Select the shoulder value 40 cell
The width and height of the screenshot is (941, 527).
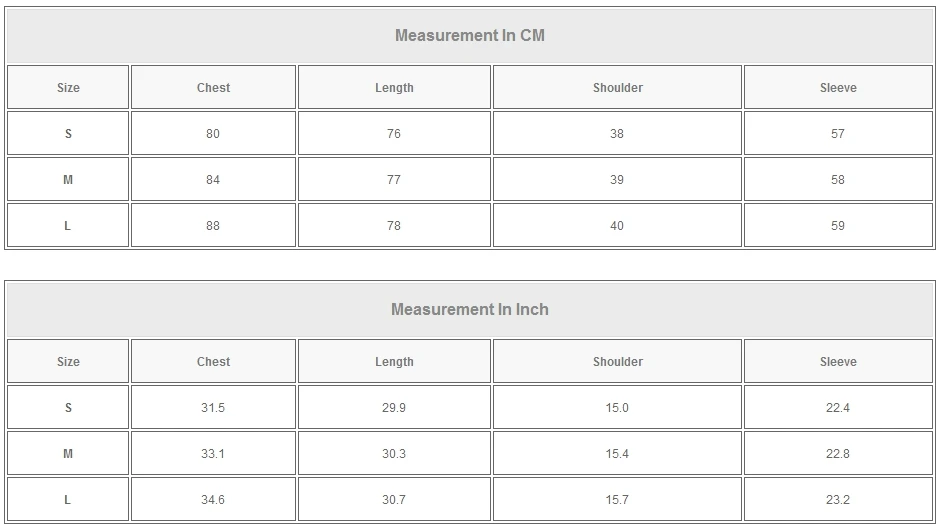click(617, 226)
